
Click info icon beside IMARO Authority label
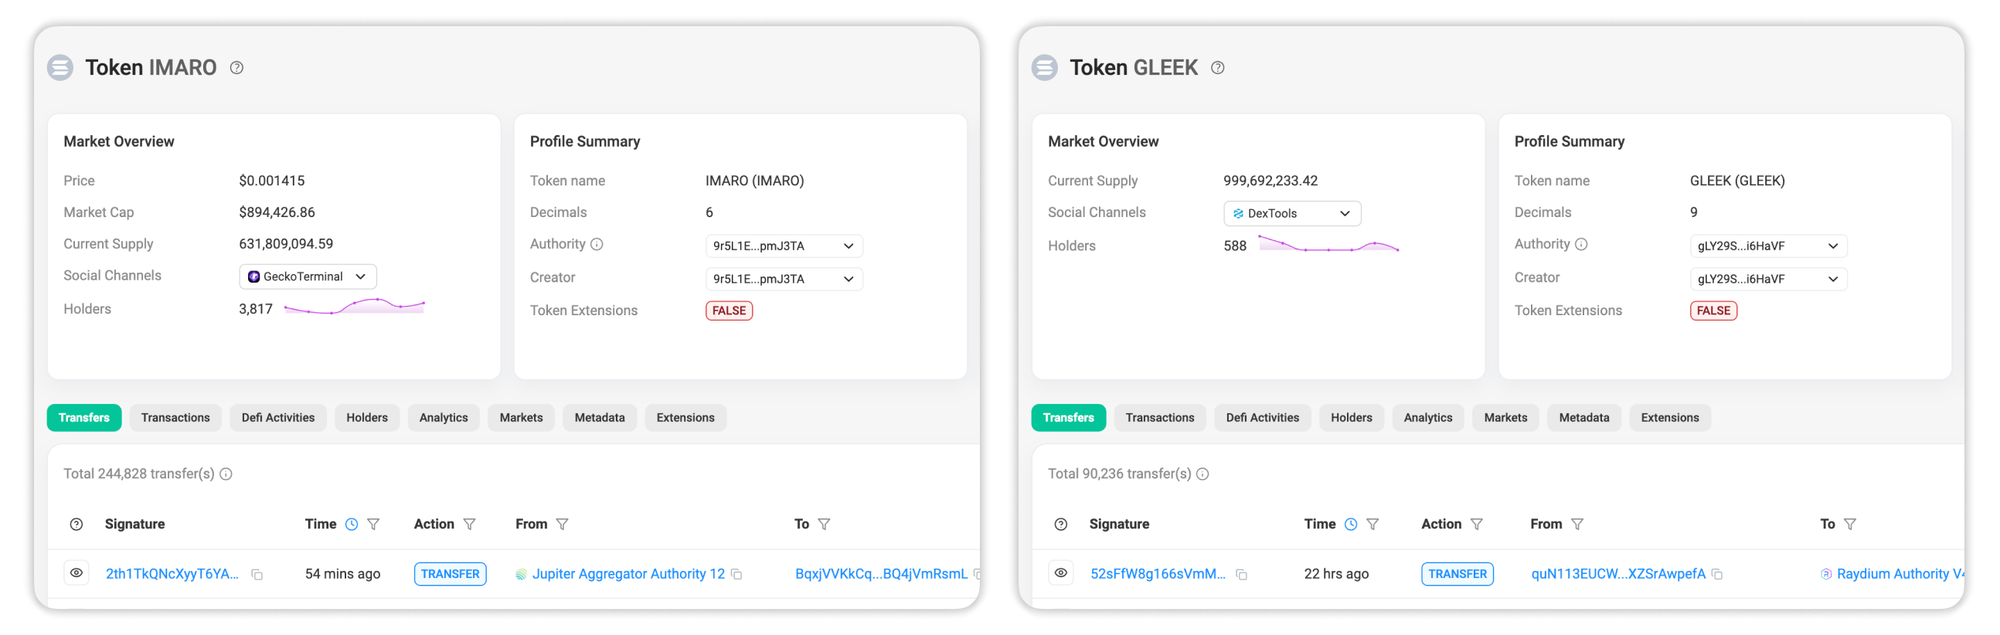pos(597,244)
